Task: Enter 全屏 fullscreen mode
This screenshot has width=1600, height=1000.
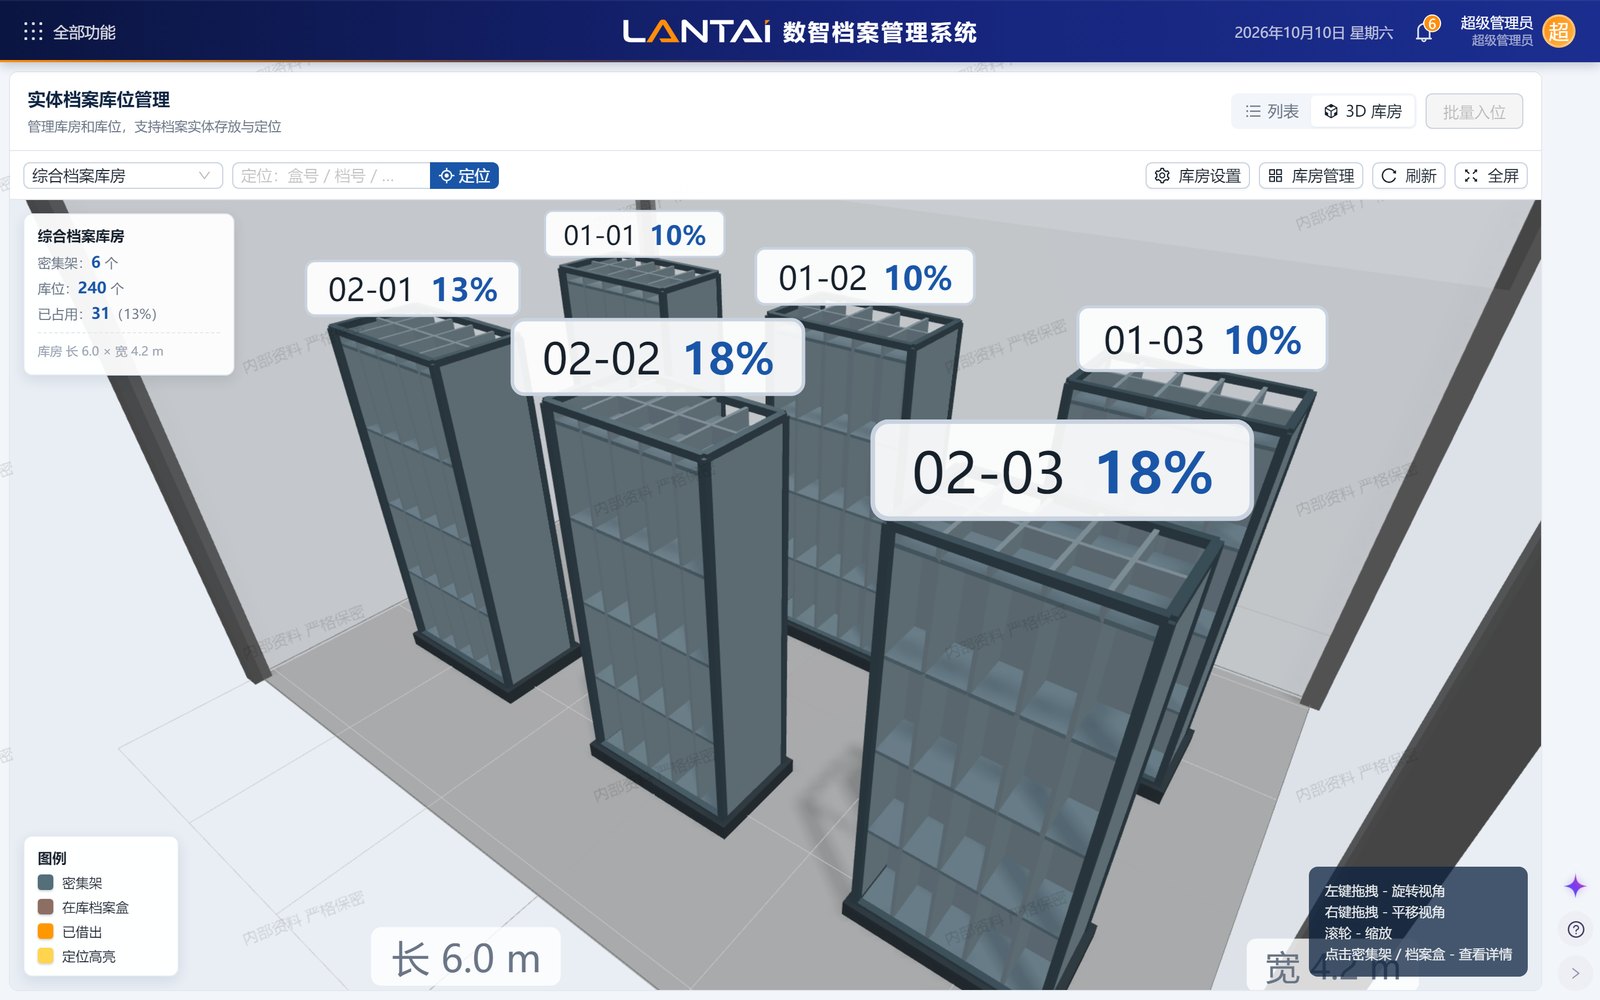Action: pos(1491,176)
